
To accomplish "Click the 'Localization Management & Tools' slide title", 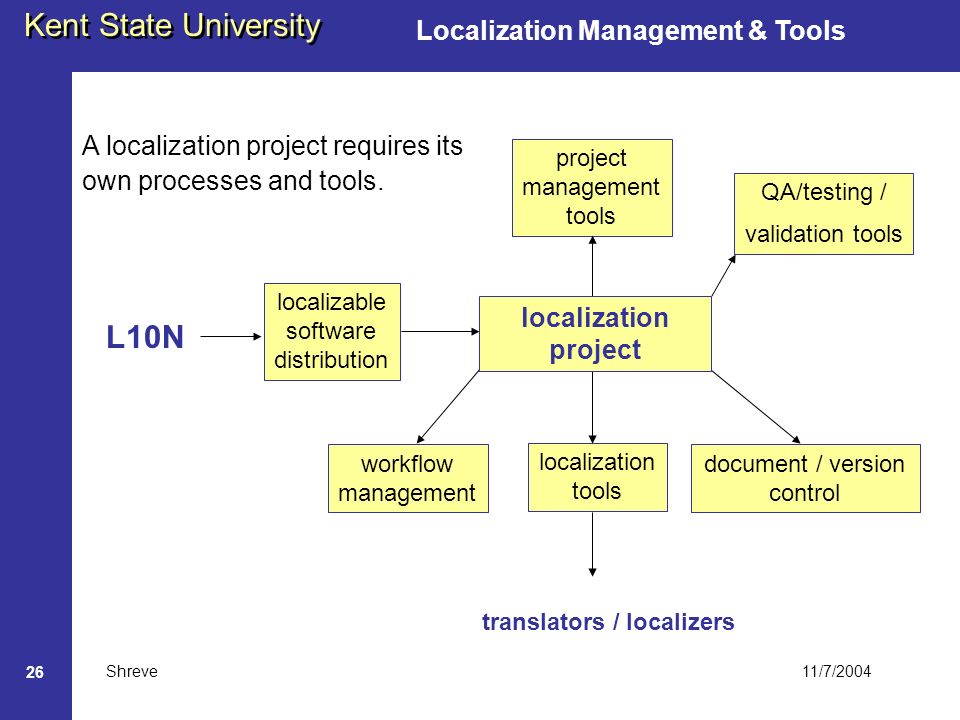I will 631,31.
